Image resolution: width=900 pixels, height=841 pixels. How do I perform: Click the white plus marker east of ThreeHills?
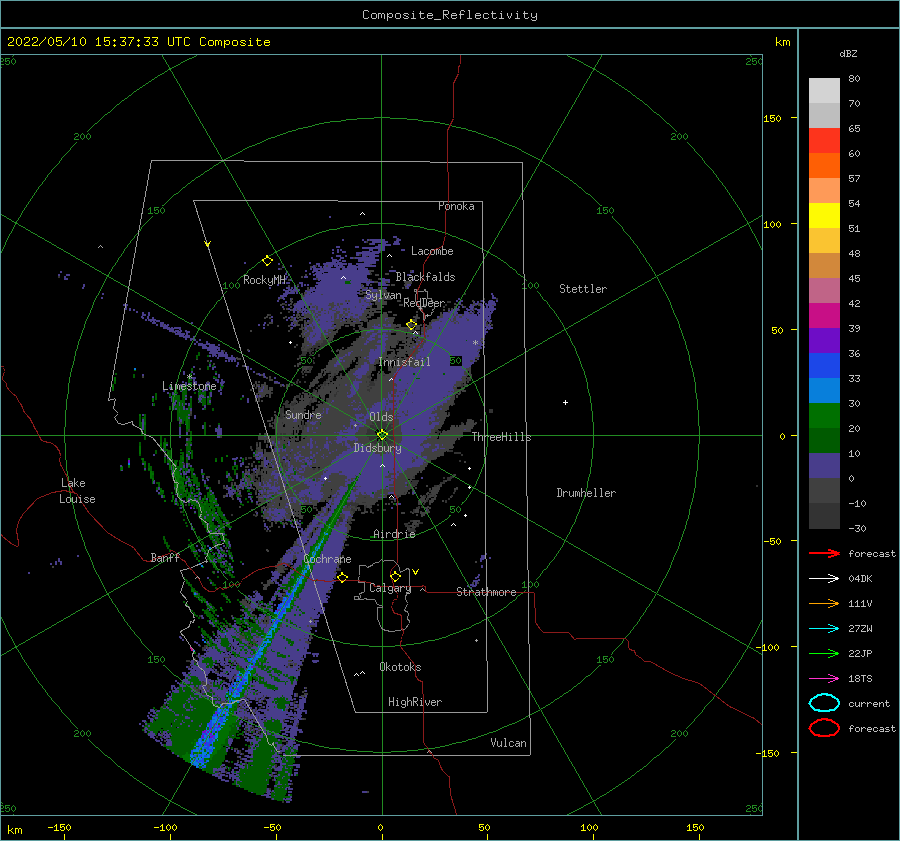(565, 402)
